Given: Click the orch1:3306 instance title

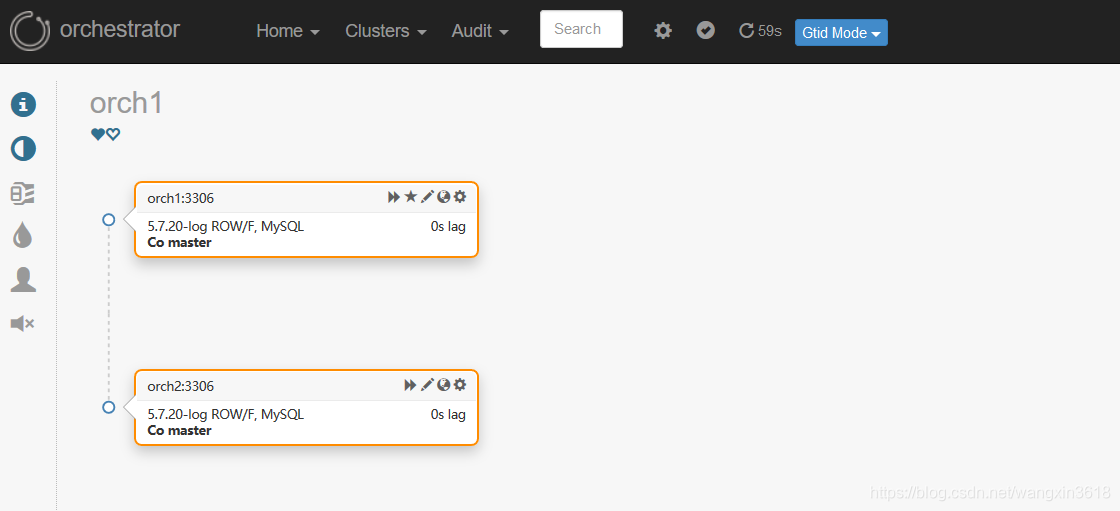Looking at the screenshot, I should pyautogui.click(x=181, y=198).
